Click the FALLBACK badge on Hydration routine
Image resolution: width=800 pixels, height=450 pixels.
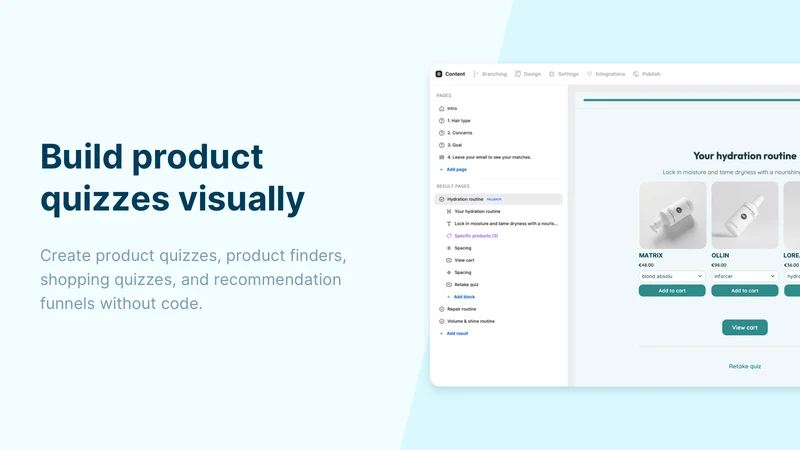pos(494,199)
